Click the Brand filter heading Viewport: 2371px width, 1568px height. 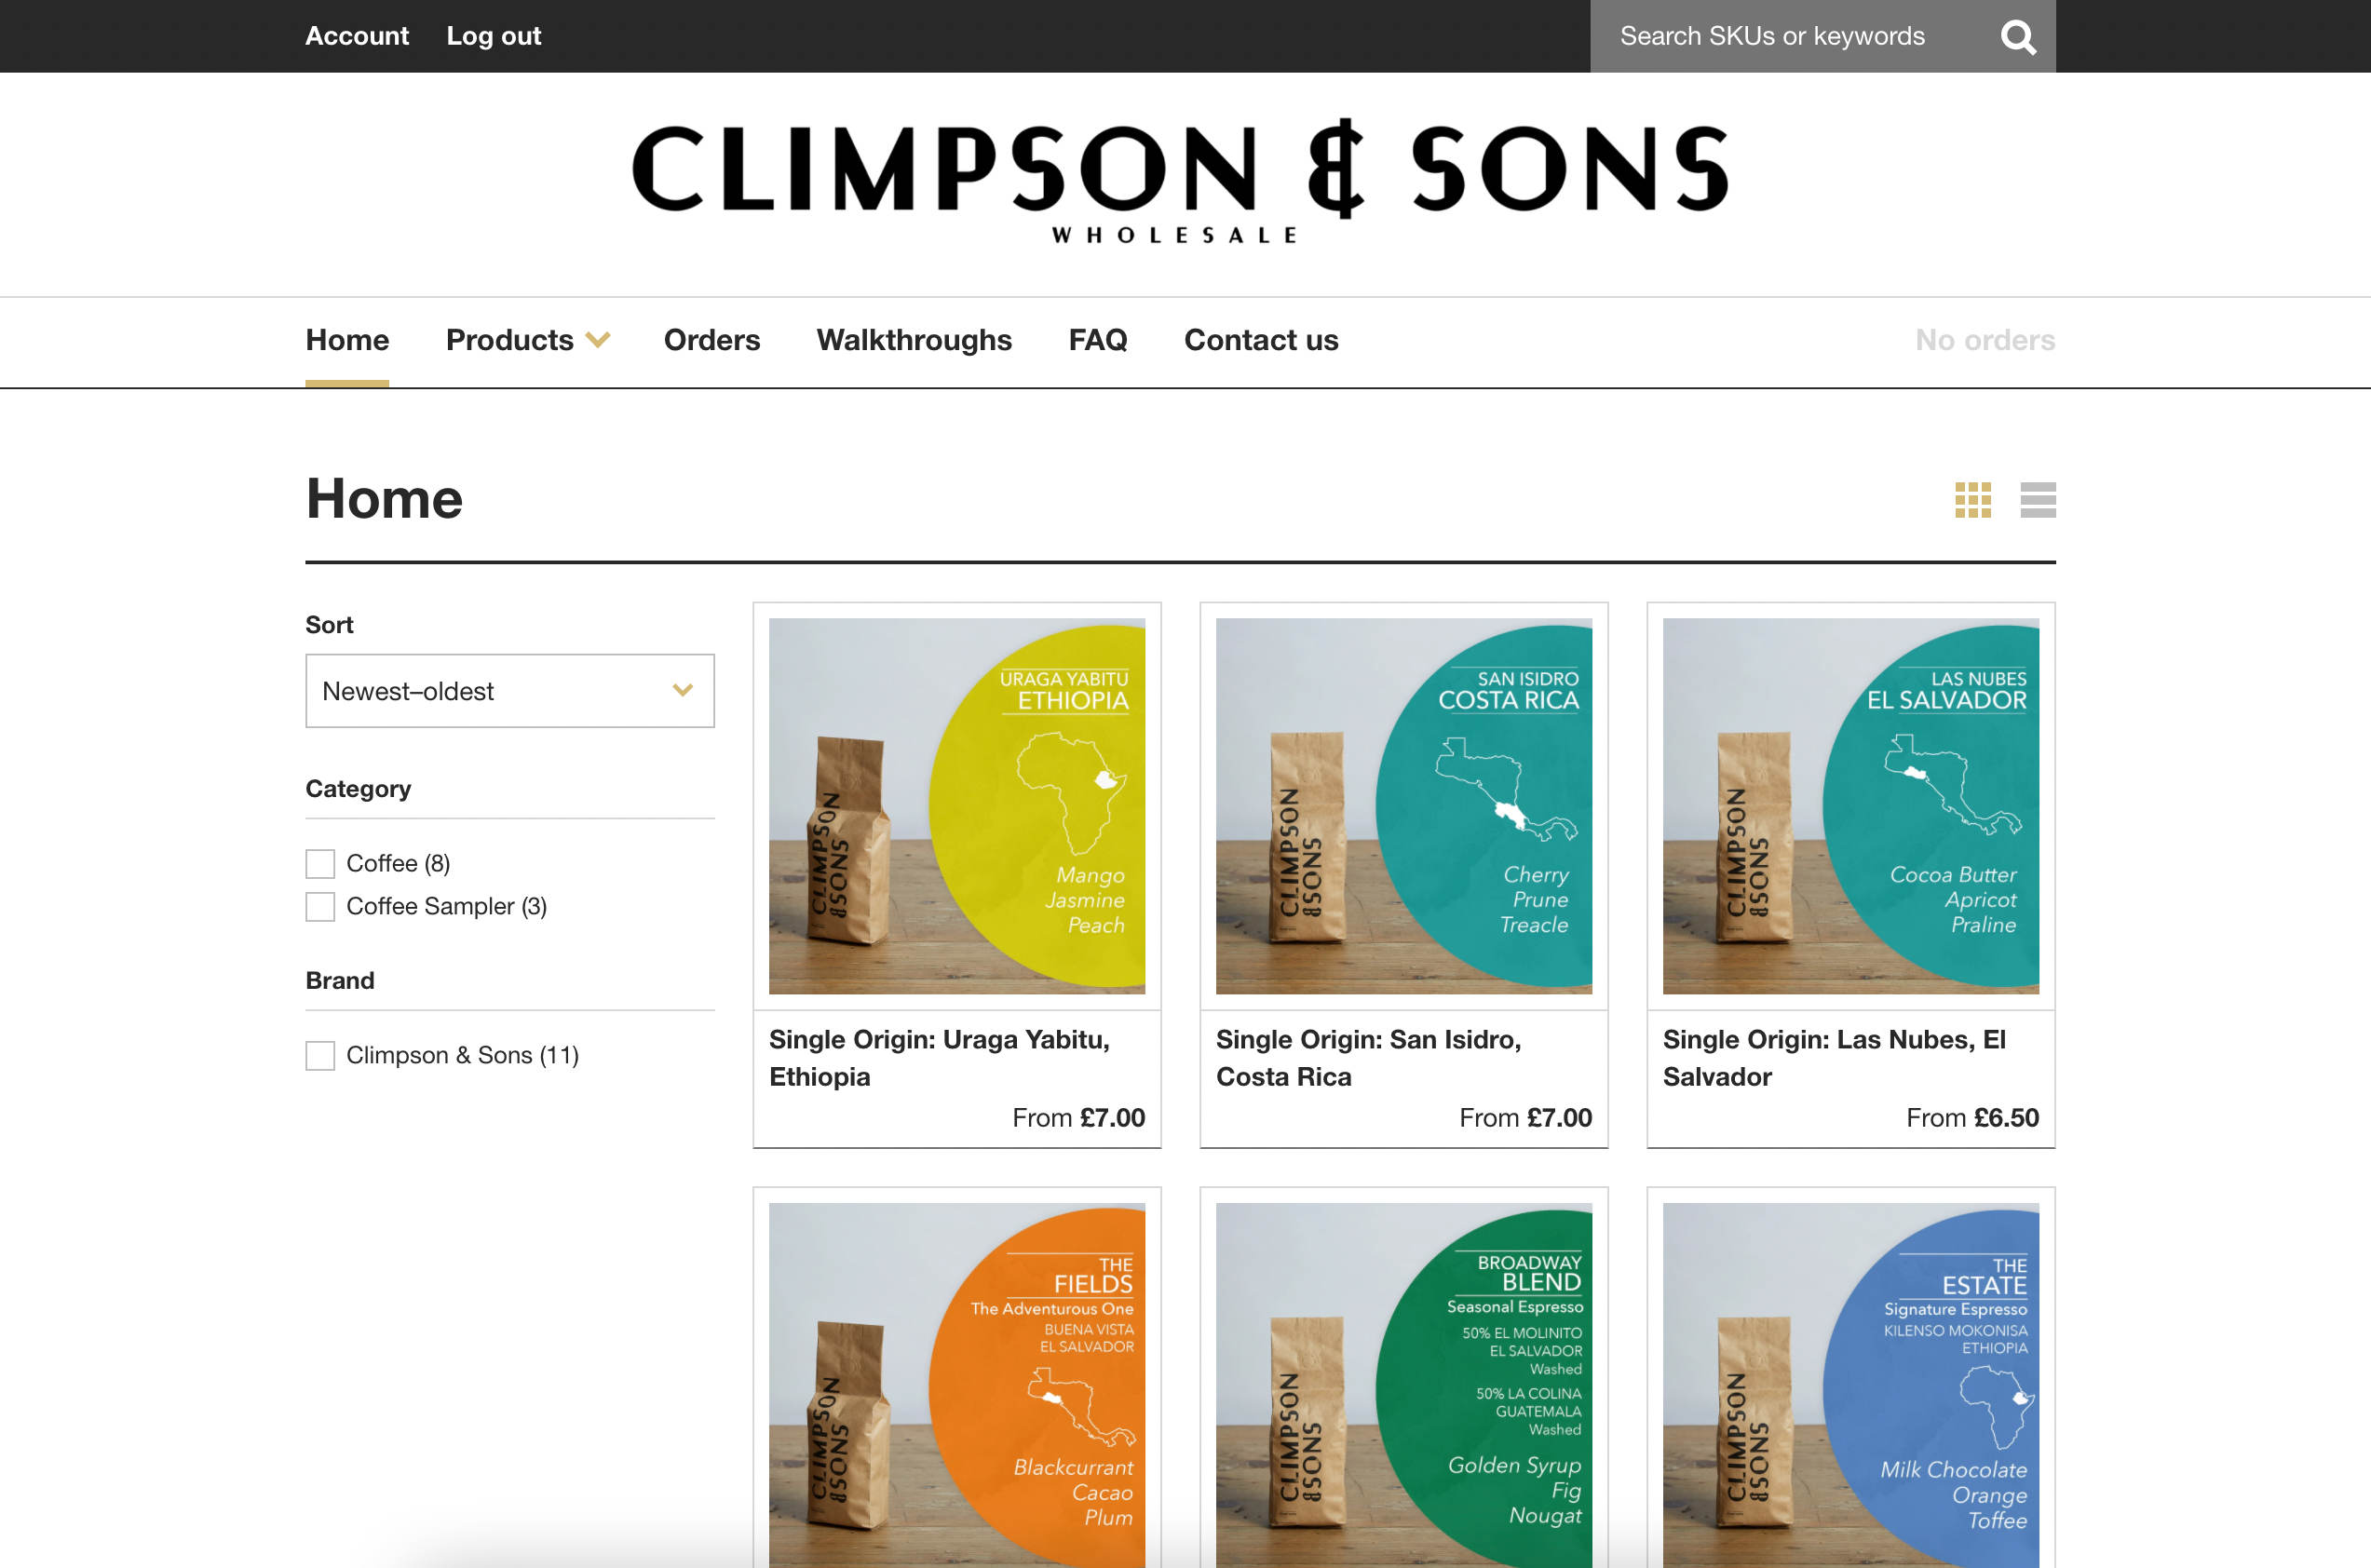point(340,980)
